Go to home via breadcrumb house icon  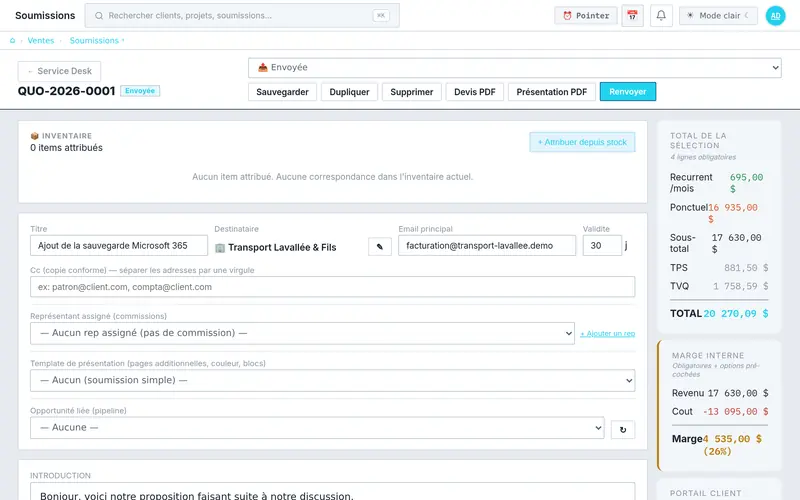click(13, 40)
